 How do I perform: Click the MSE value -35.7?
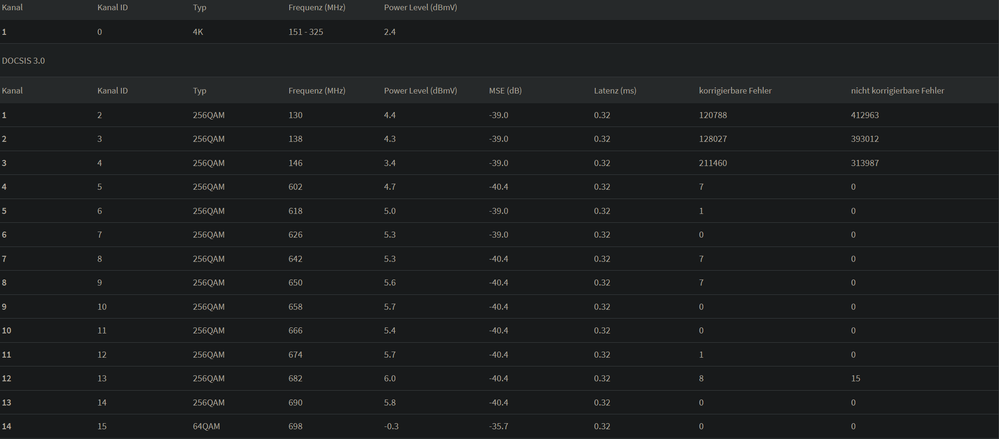click(x=500, y=427)
